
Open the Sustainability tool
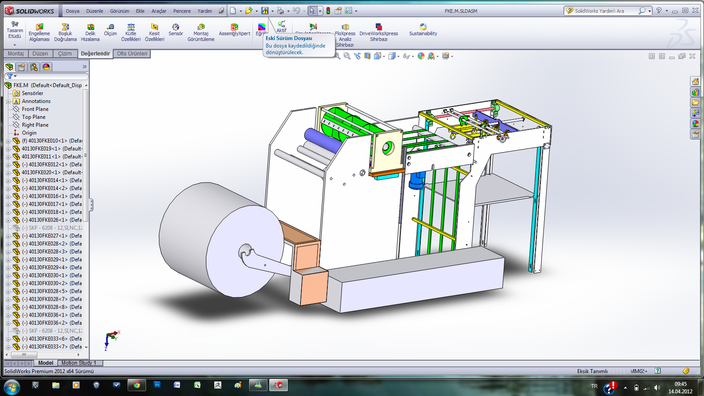coord(423,30)
